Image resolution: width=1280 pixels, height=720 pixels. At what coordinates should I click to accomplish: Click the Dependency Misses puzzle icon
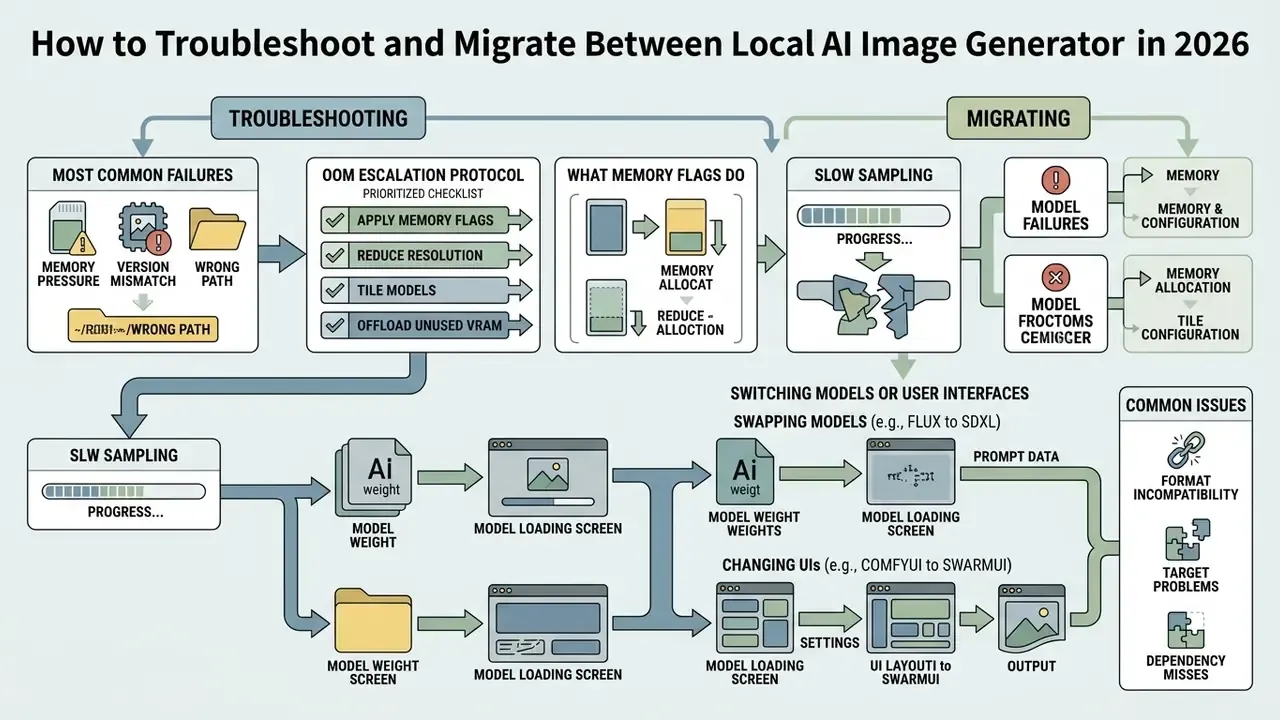pyautogui.click(x=1185, y=632)
